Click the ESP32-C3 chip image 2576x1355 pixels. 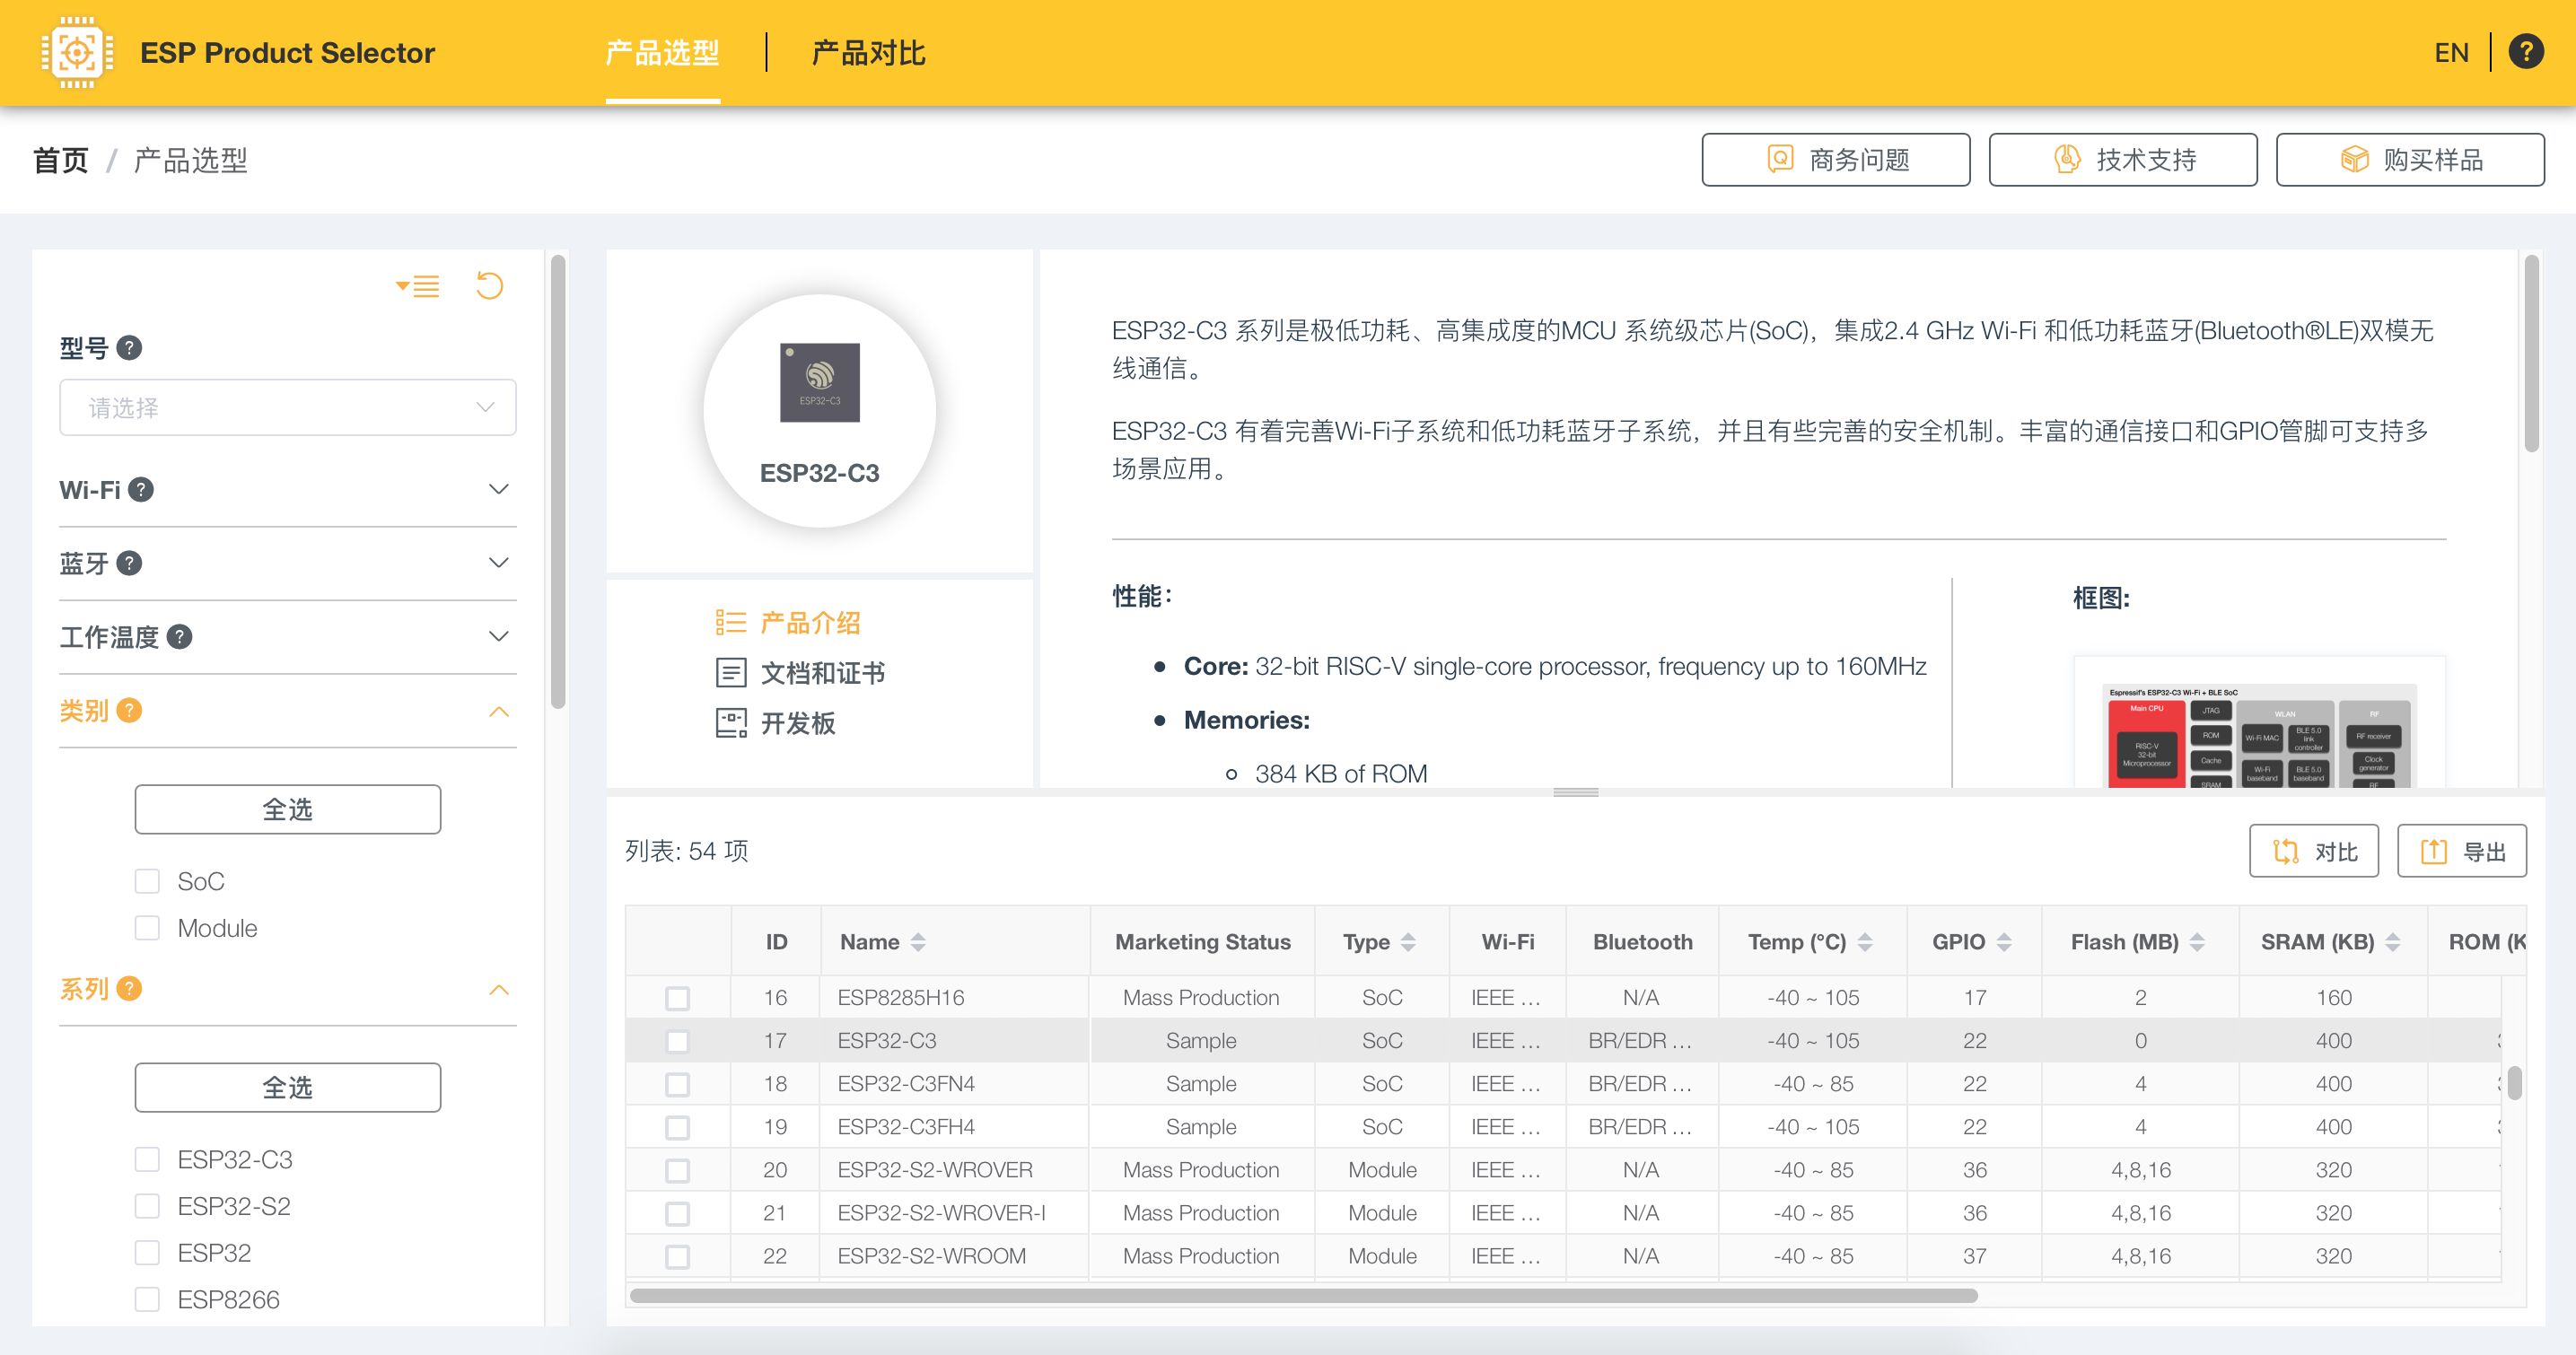tap(820, 382)
